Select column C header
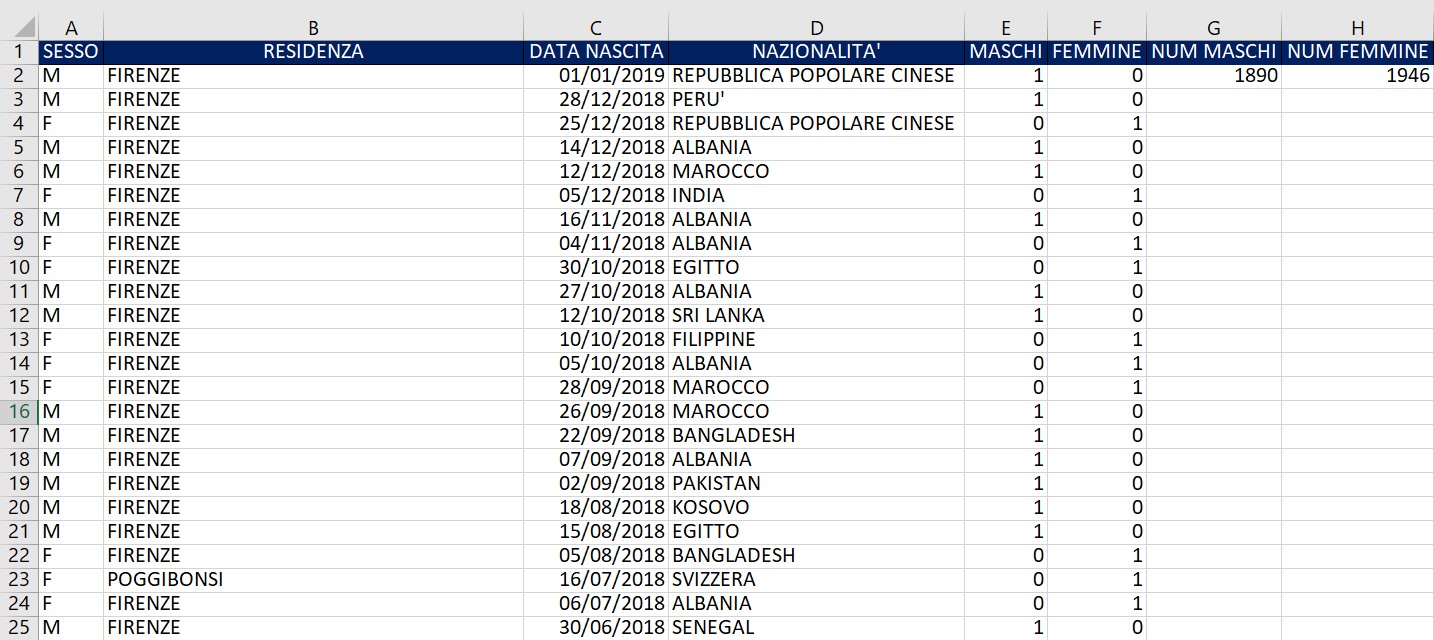 tap(596, 29)
